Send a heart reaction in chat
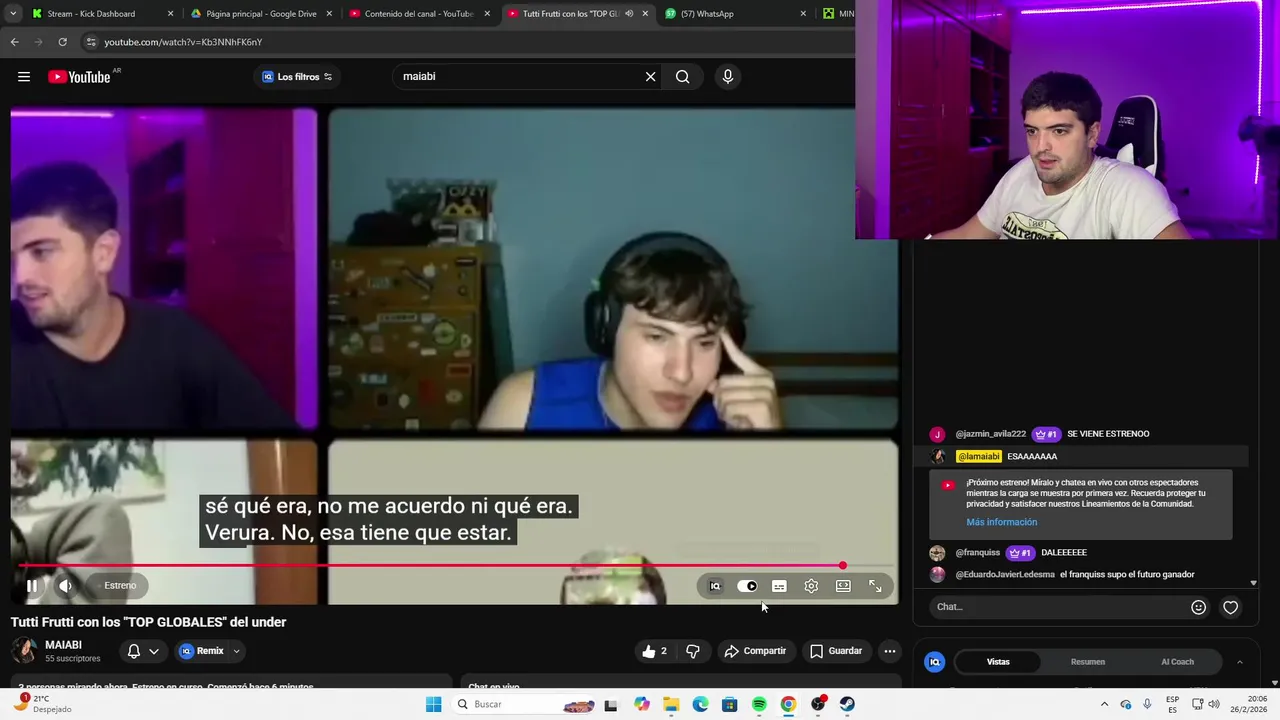Image resolution: width=1280 pixels, height=720 pixels. coord(1231,607)
